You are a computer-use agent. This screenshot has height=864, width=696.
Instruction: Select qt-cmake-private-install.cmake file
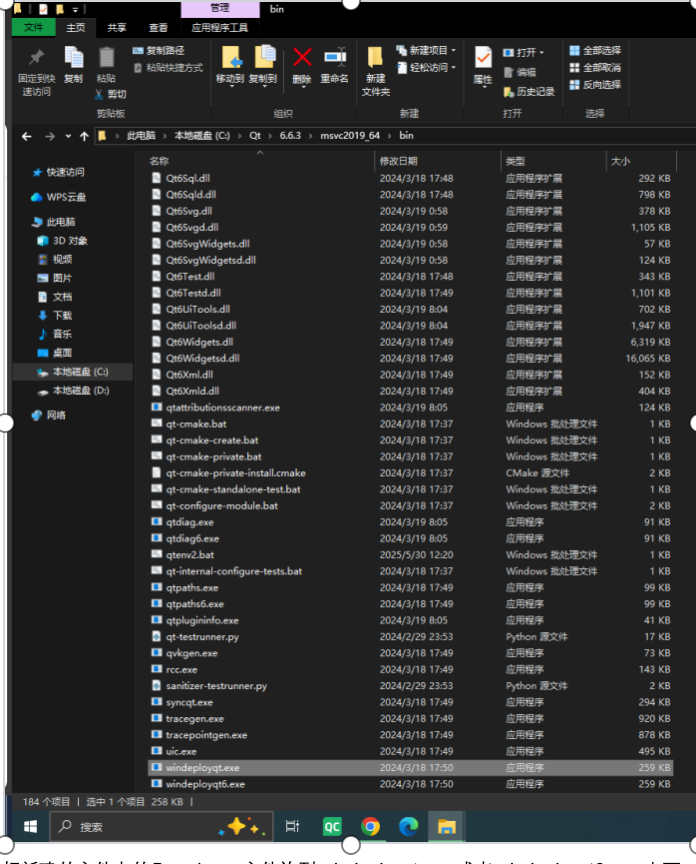(410, 473)
